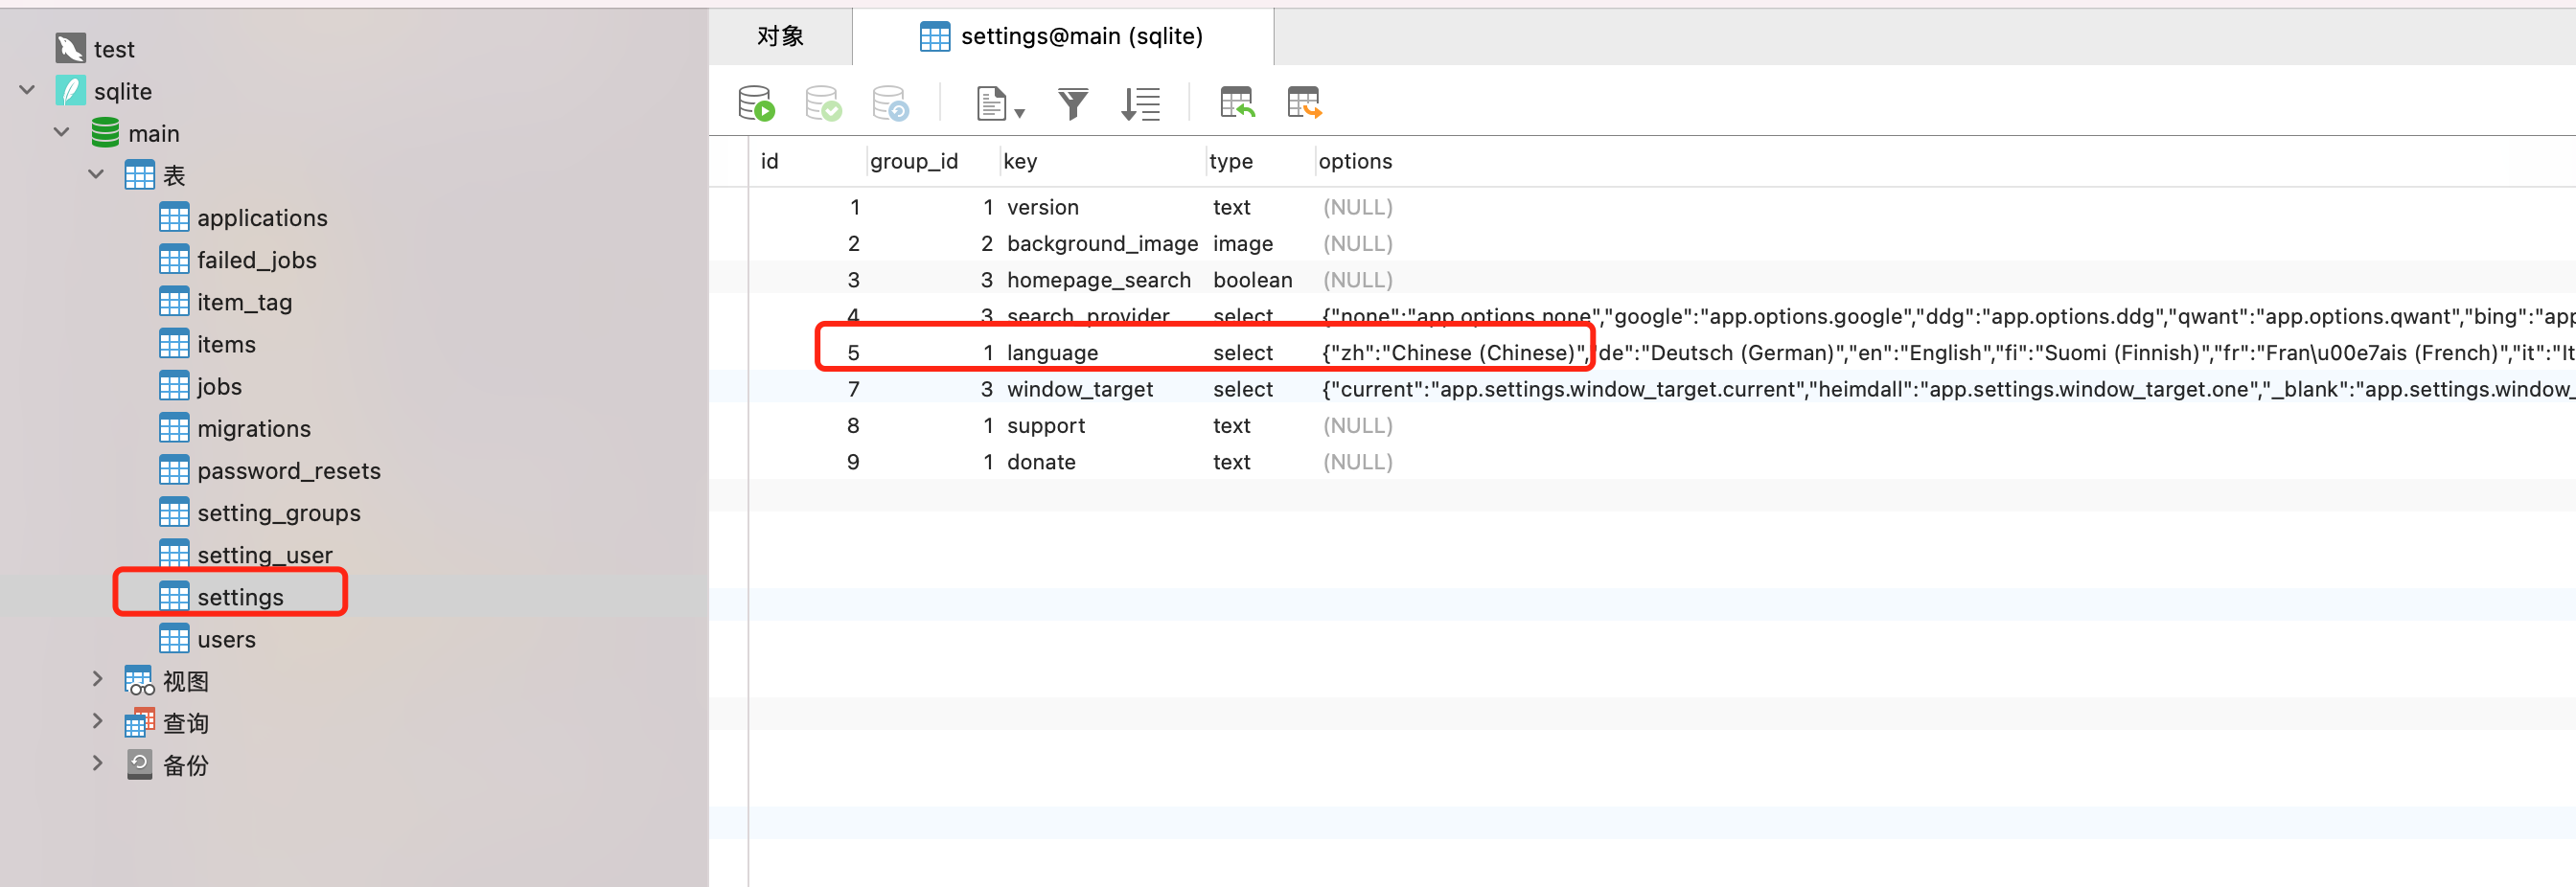Switch to the settings@main (sqlite) tab
The image size is (2576, 887).
1062,36
